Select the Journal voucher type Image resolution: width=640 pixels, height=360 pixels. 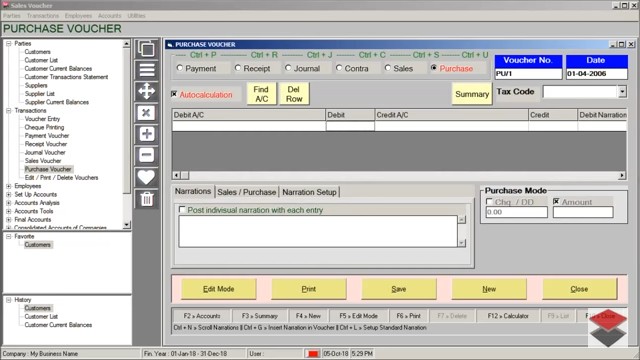click(288, 68)
